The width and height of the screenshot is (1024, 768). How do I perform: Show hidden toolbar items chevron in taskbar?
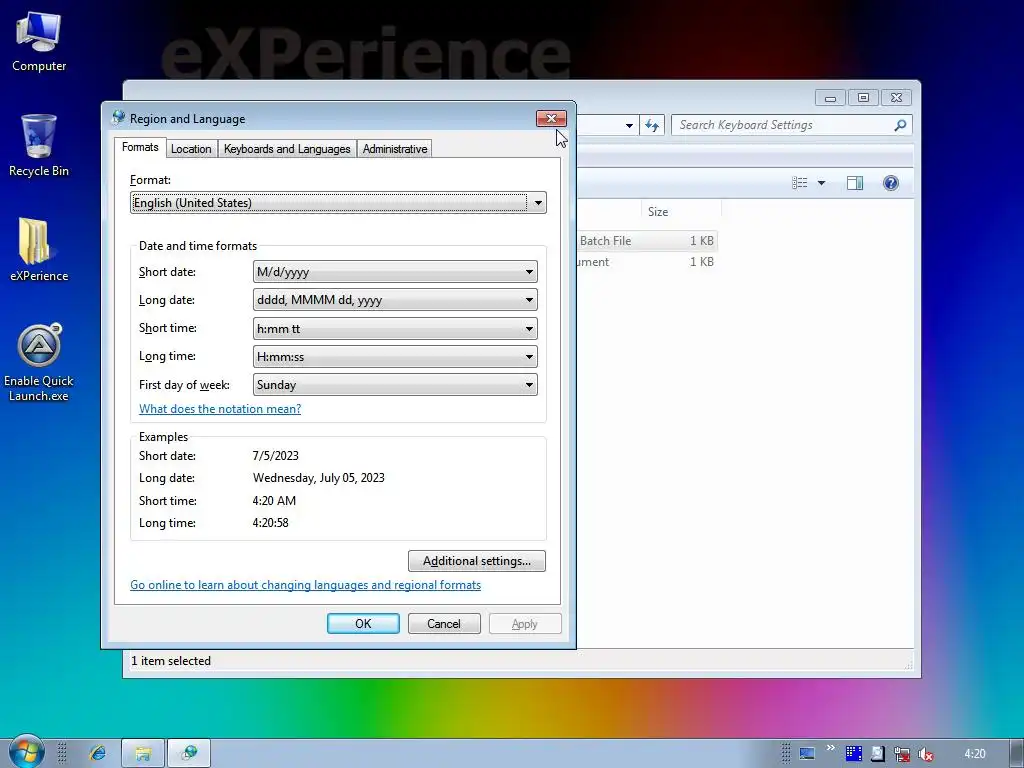[830, 748]
